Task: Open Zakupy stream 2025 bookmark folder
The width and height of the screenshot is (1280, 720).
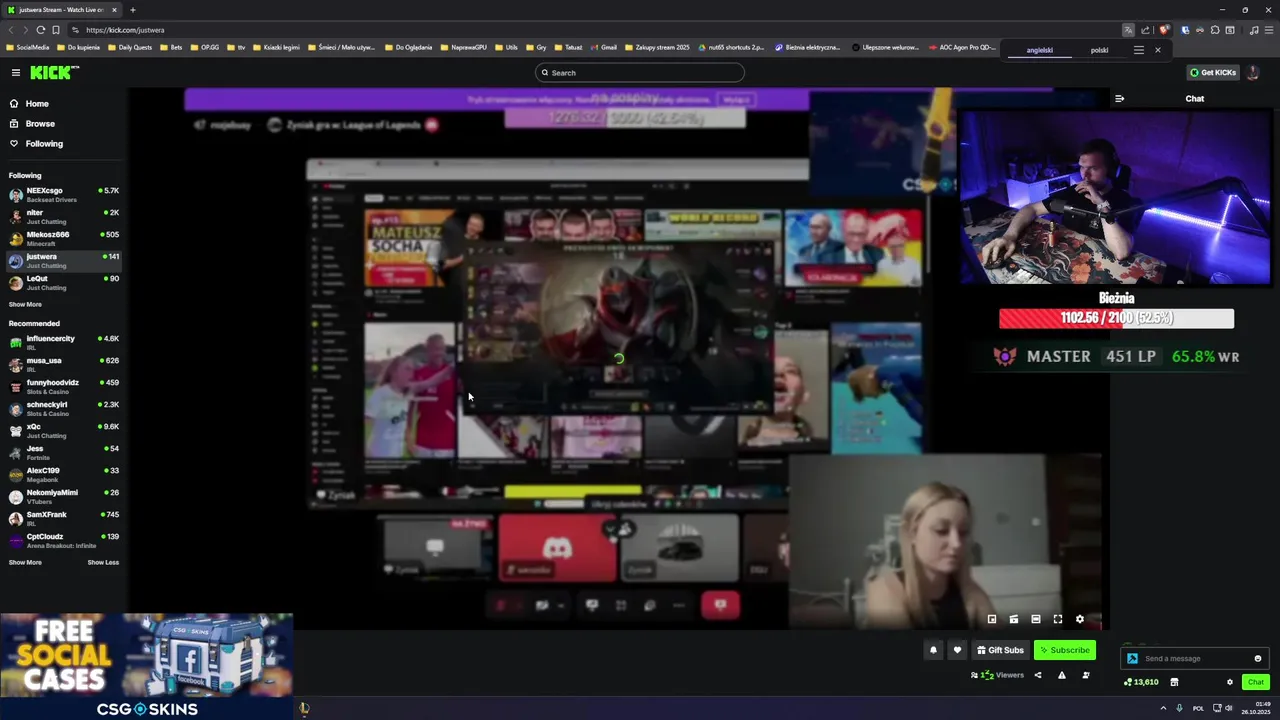Action: coord(656,47)
